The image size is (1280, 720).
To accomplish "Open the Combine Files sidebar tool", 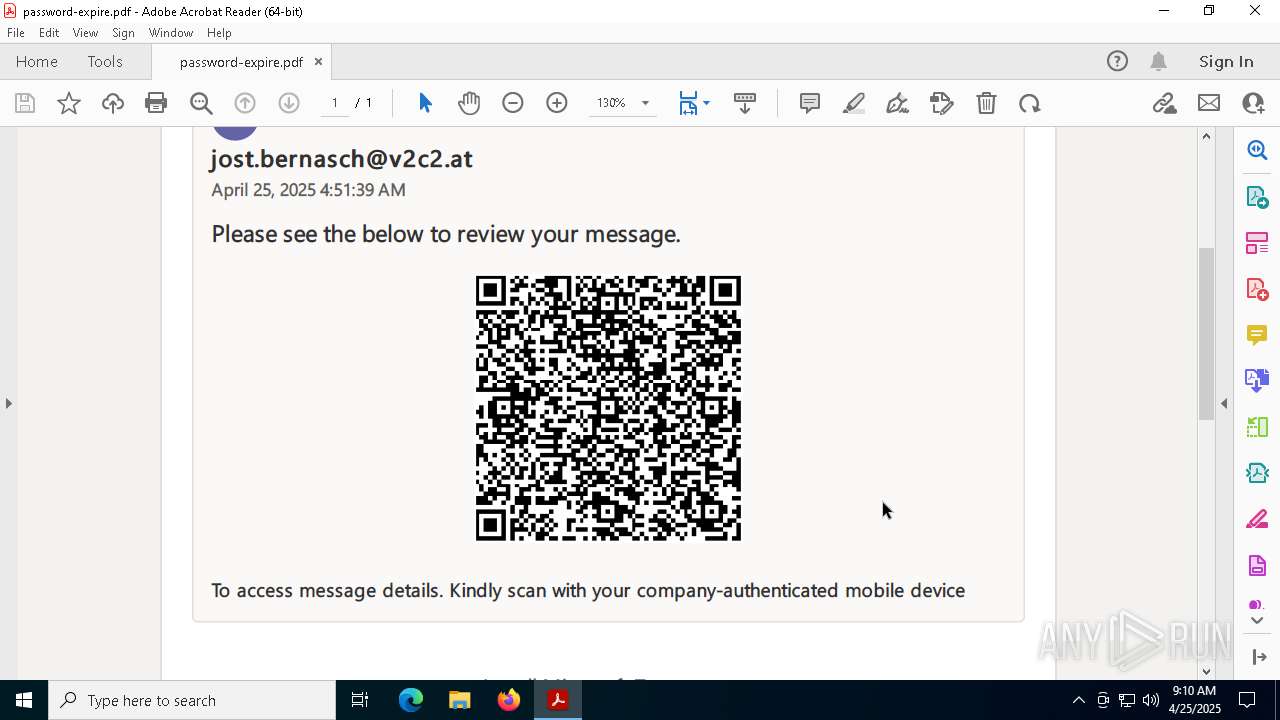I will [x=1257, y=381].
